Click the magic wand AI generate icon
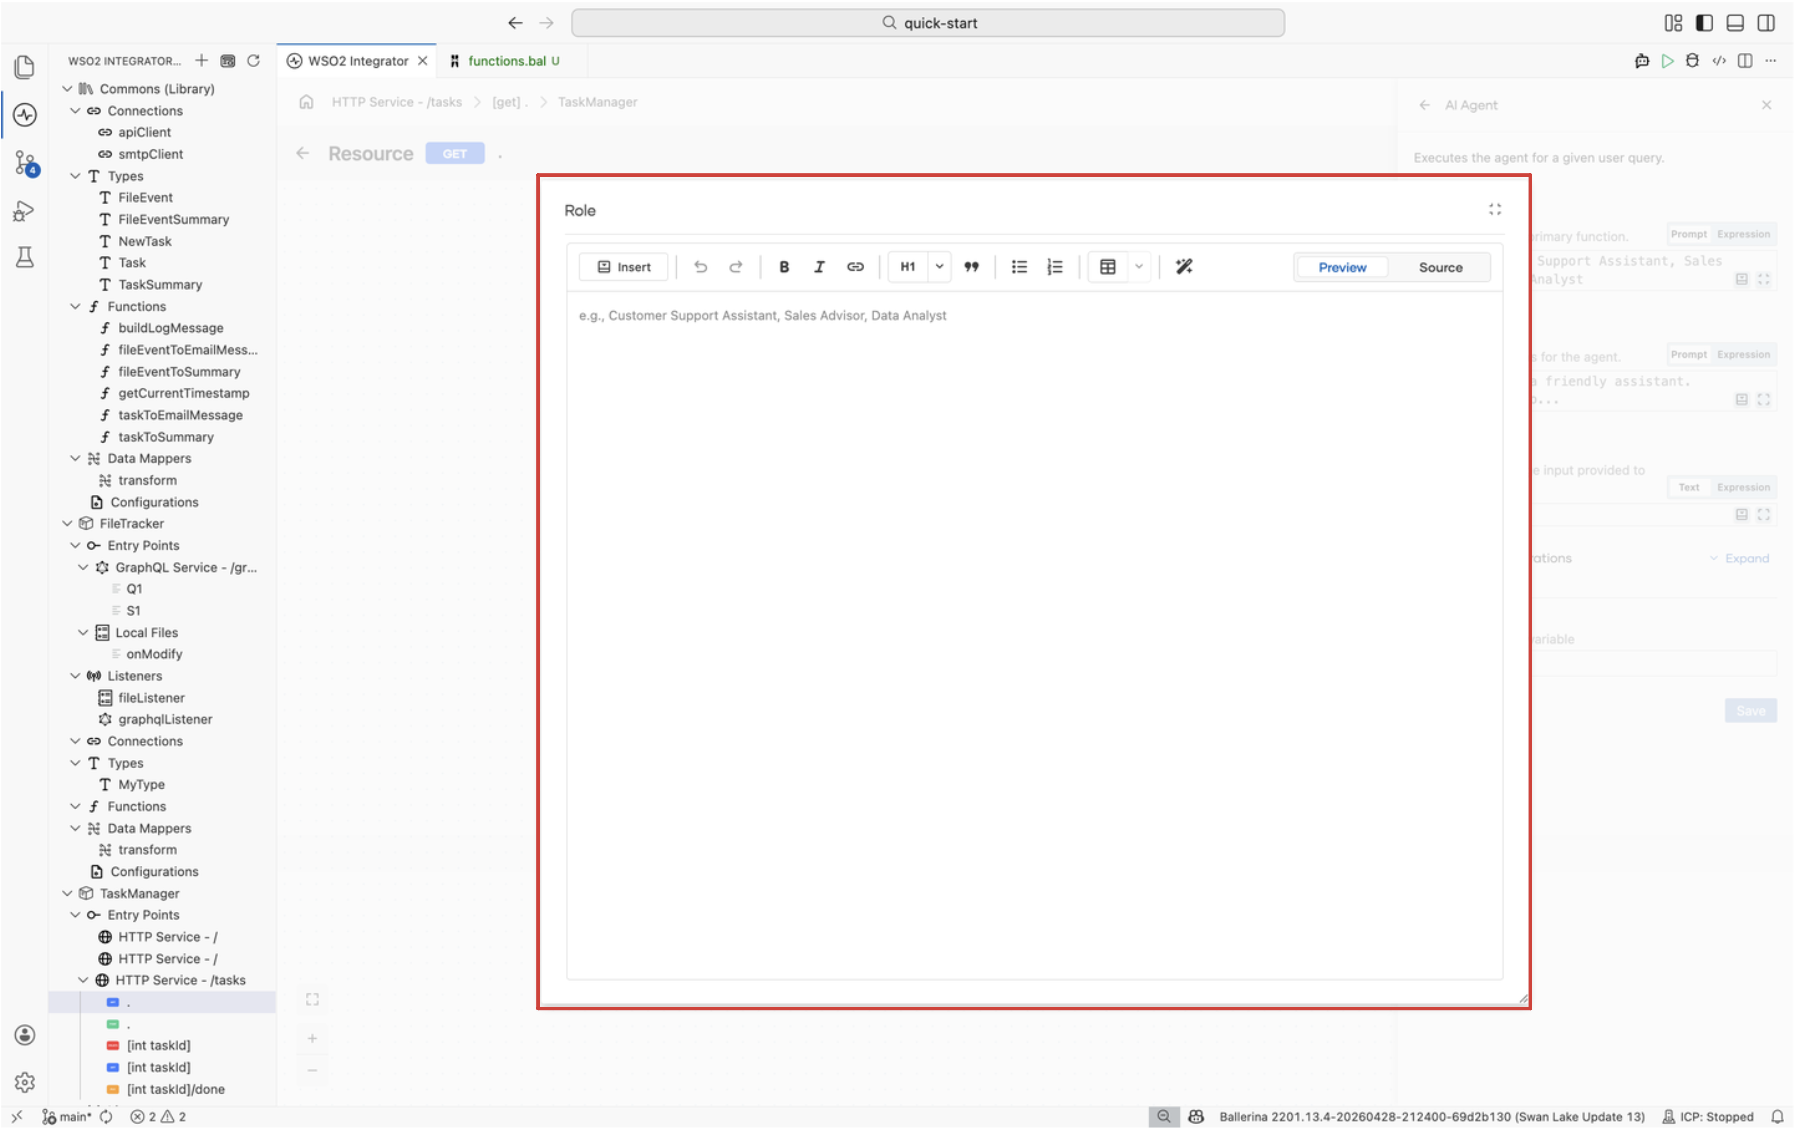Screen dimensions: 1798x1132 [1184, 267]
